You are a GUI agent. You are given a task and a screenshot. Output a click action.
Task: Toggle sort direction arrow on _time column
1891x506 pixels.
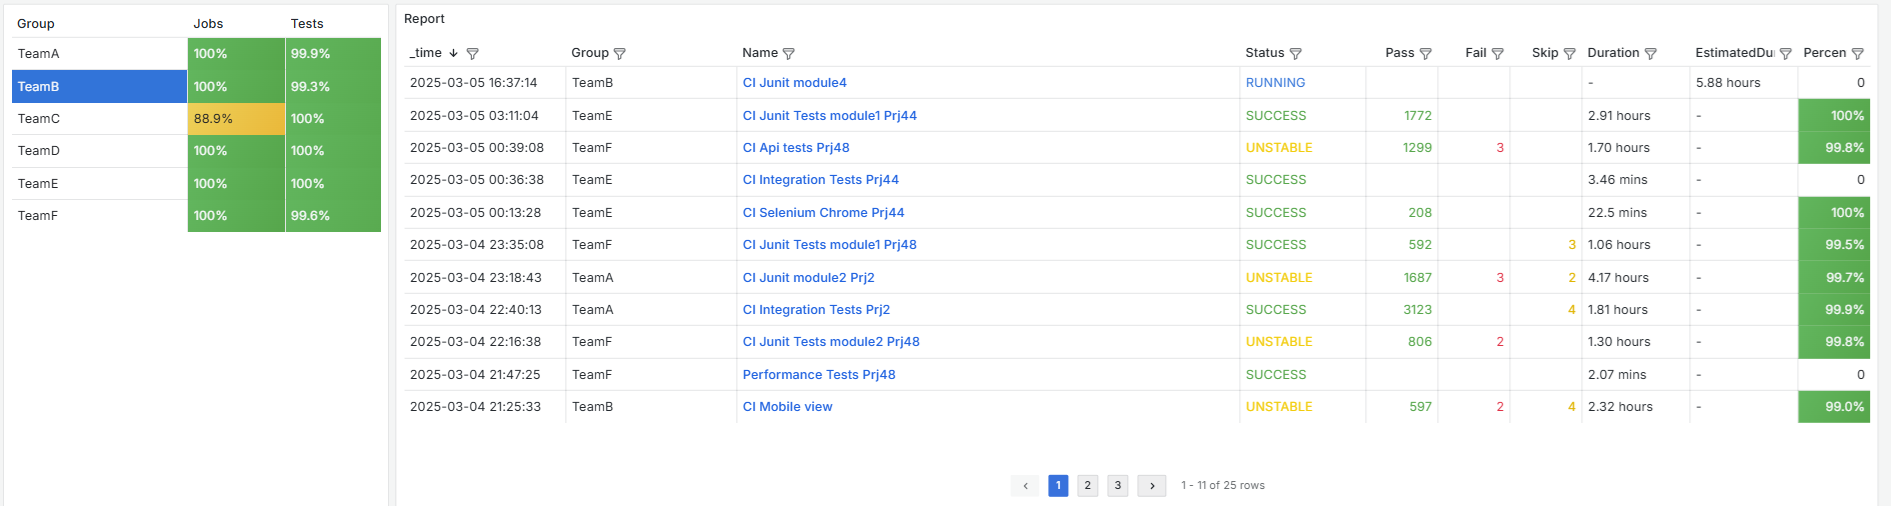click(x=453, y=53)
